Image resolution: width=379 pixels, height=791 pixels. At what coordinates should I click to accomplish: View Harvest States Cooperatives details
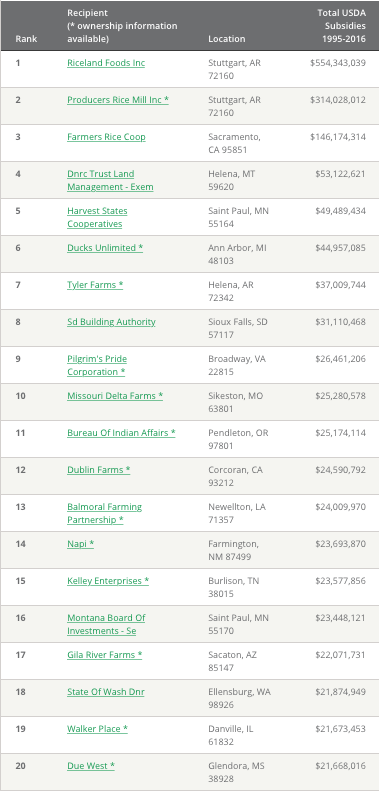97,217
